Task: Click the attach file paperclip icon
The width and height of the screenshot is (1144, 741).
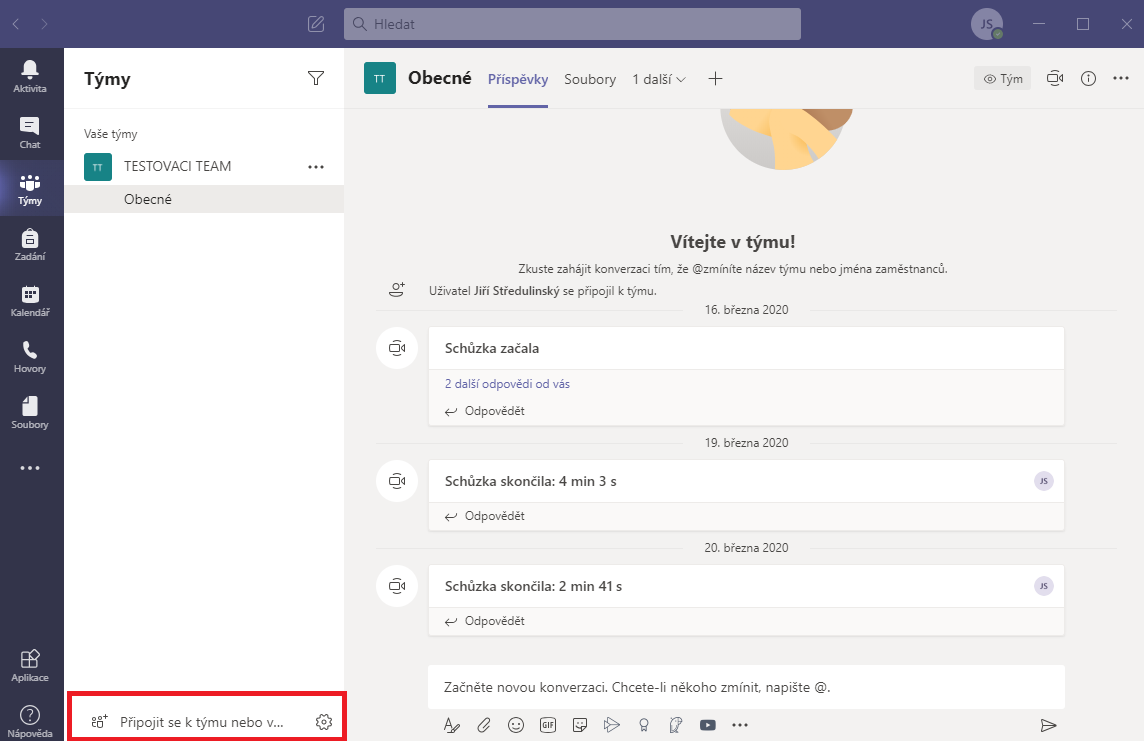Action: coord(483,725)
